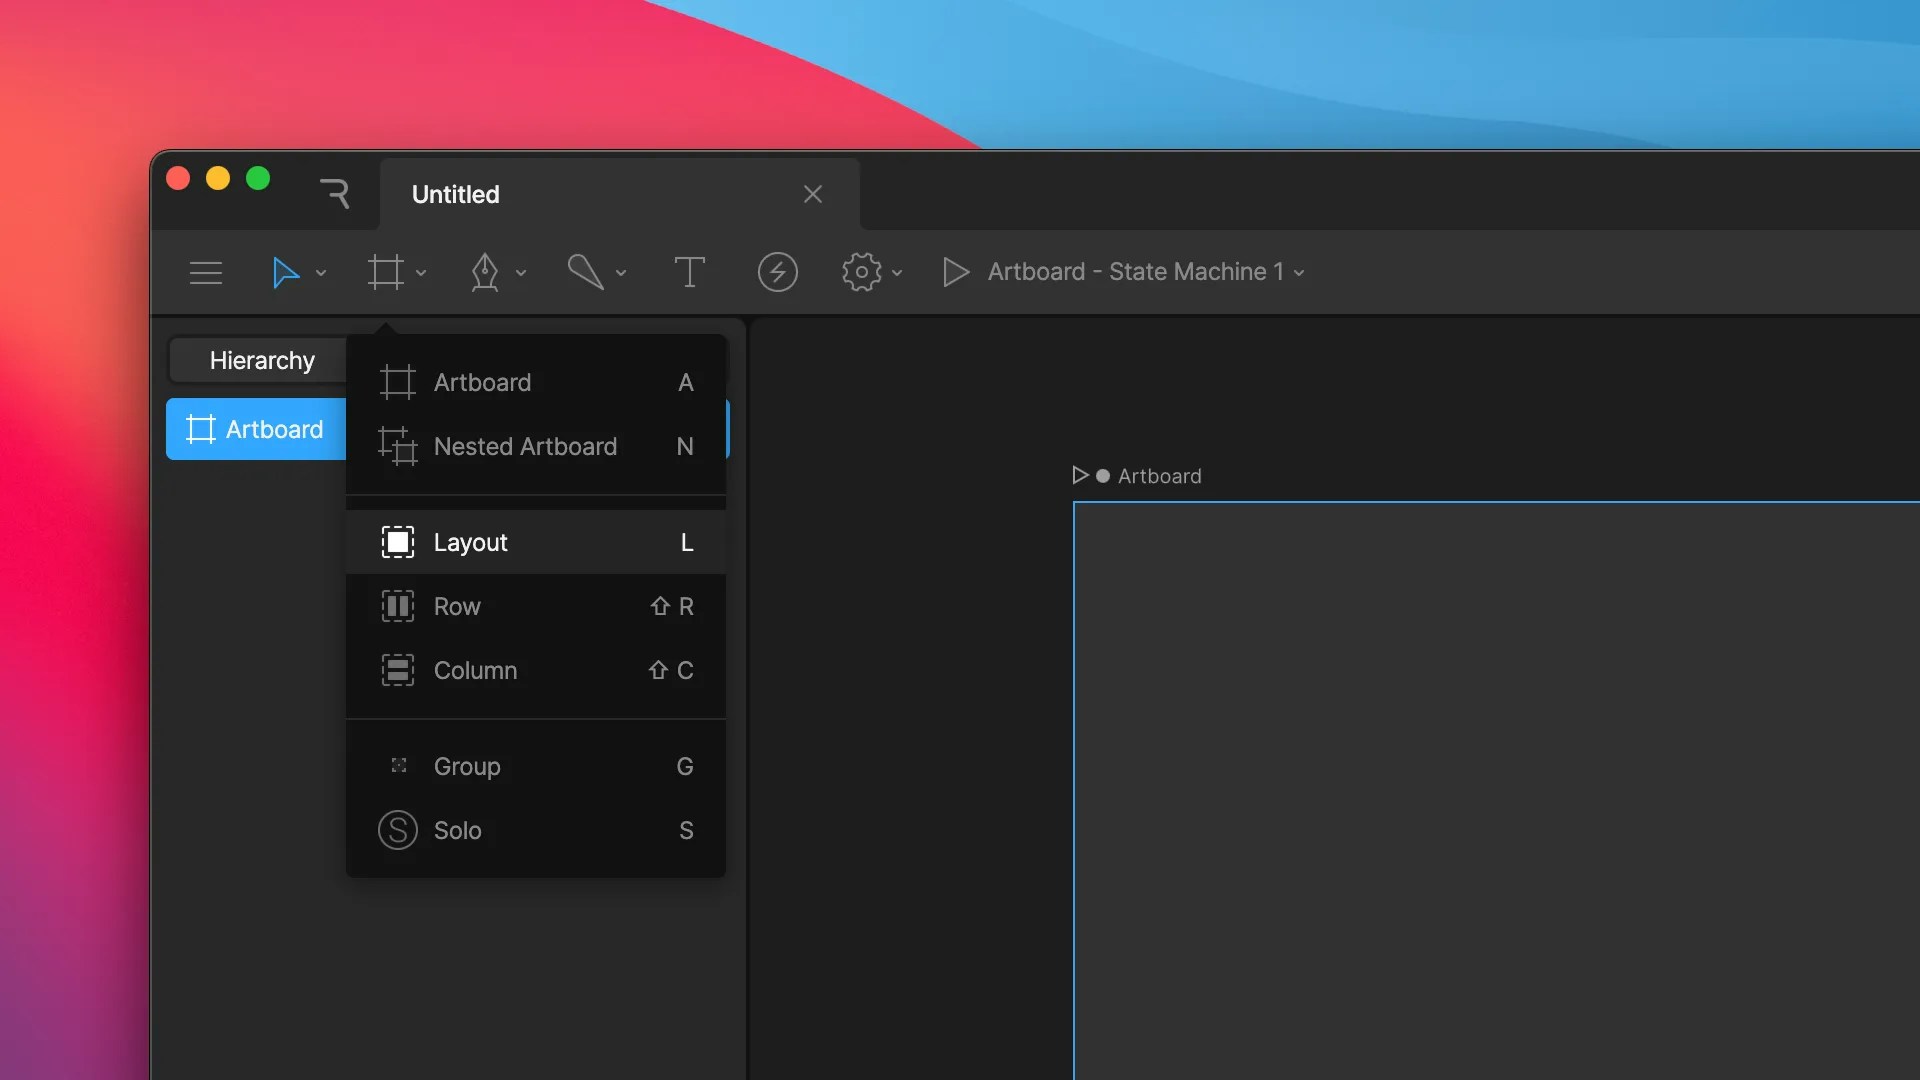
Task: Click the play triangle beside Artboard label
Action: coord(1080,475)
